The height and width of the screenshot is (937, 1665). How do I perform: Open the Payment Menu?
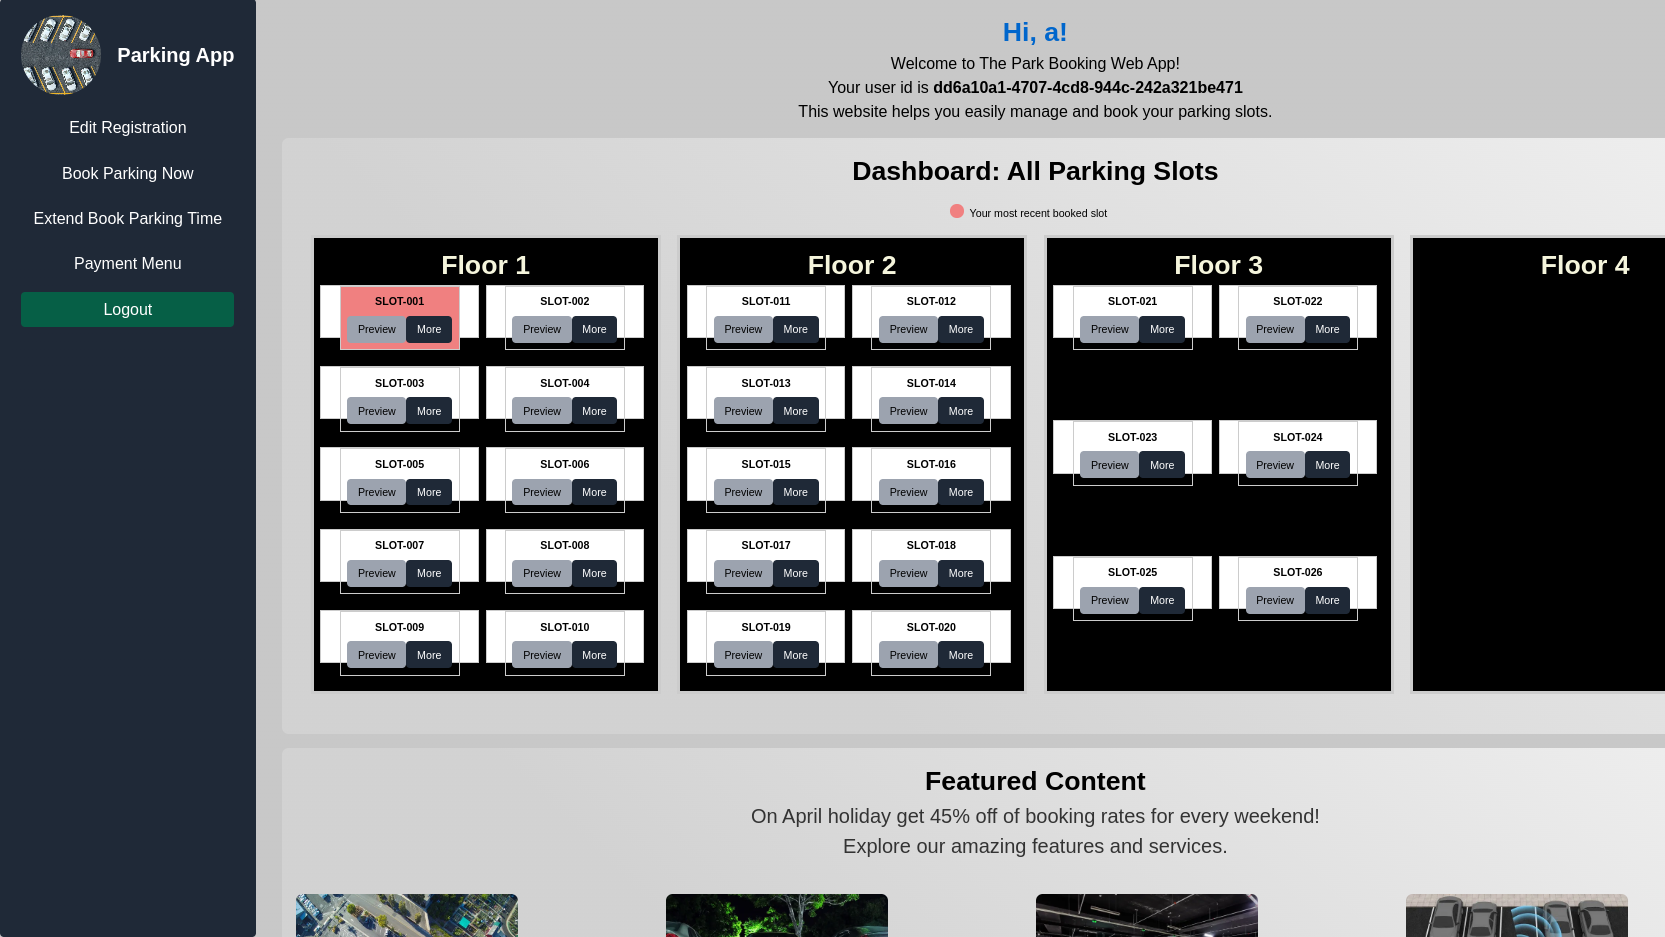pos(127,264)
